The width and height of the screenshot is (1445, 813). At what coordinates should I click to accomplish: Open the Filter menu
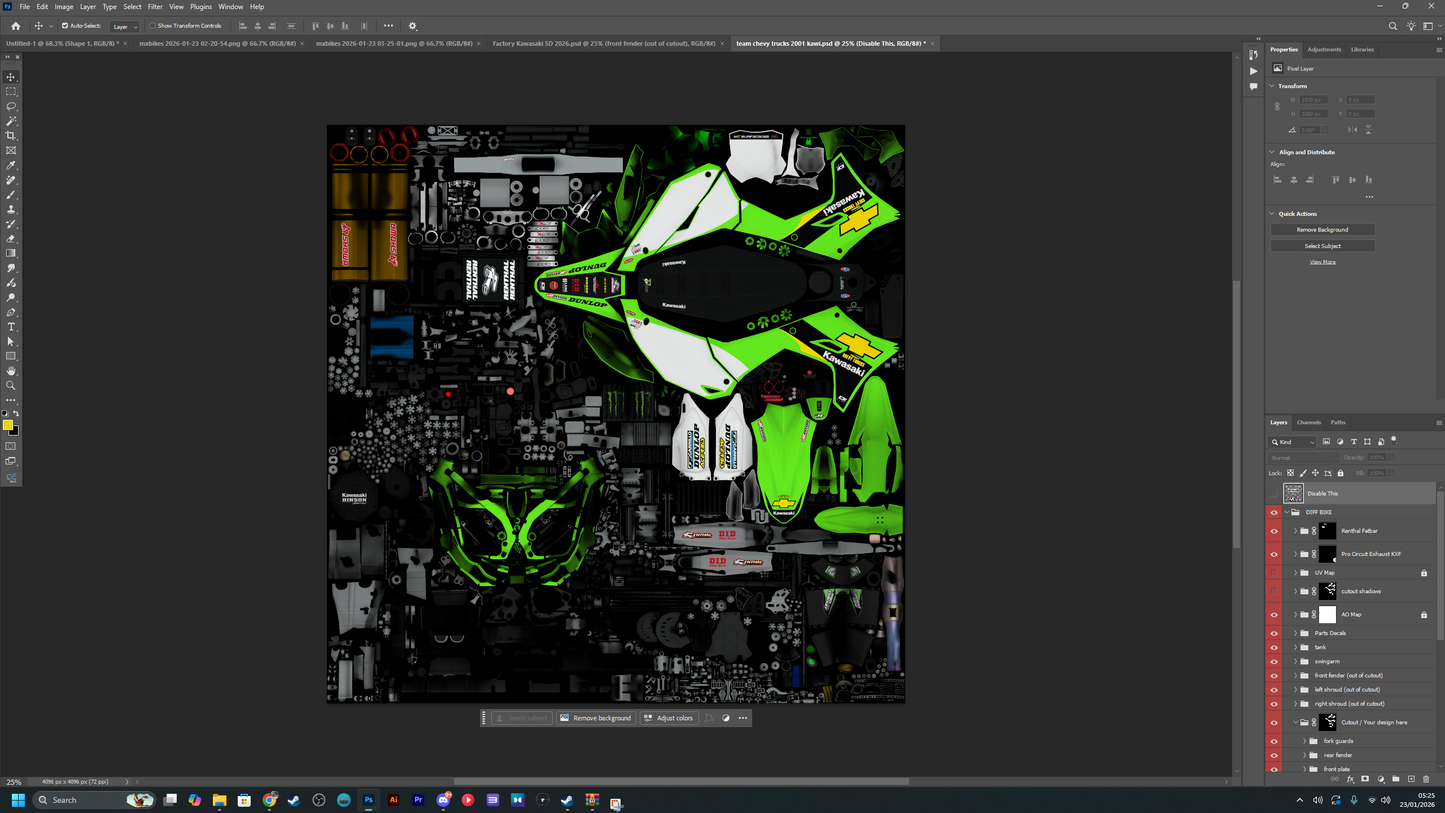point(155,7)
